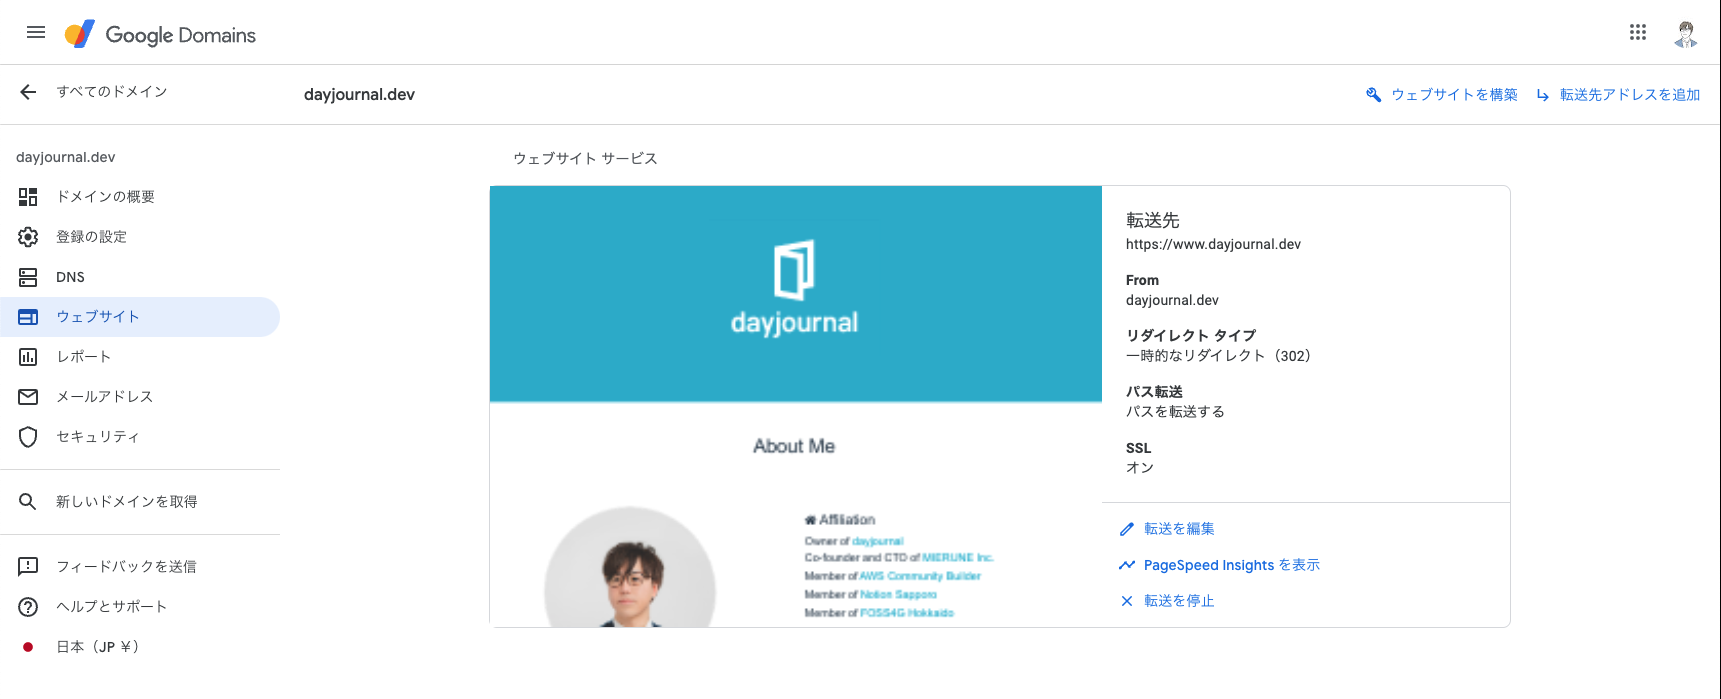The height and width of the screenshot is (699, 1721).
Task: Click the dayjournal website preview thumbnail
Action: pos(796,406)
